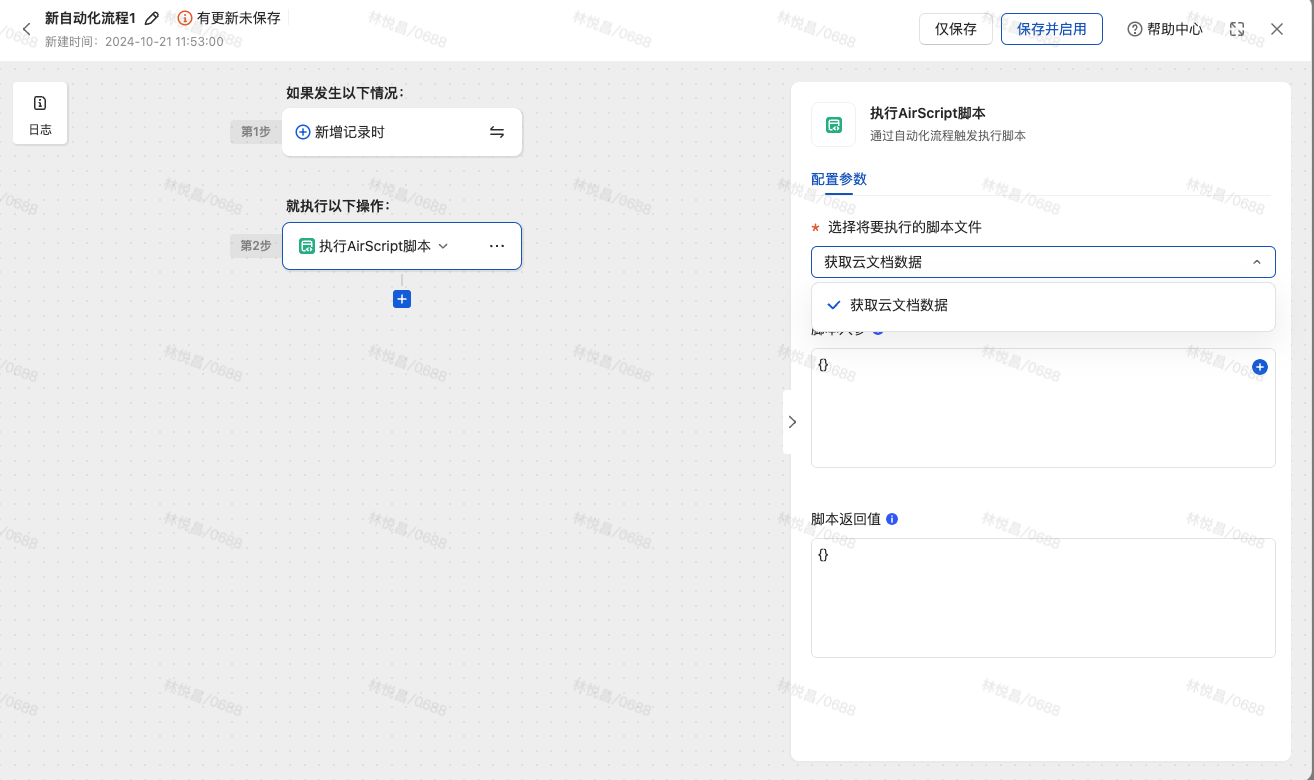Image resolution: width=1314 pixels, height=780 pixels.
Task: Click pencil icon to rename the flow
Action: tap(152, 18)
